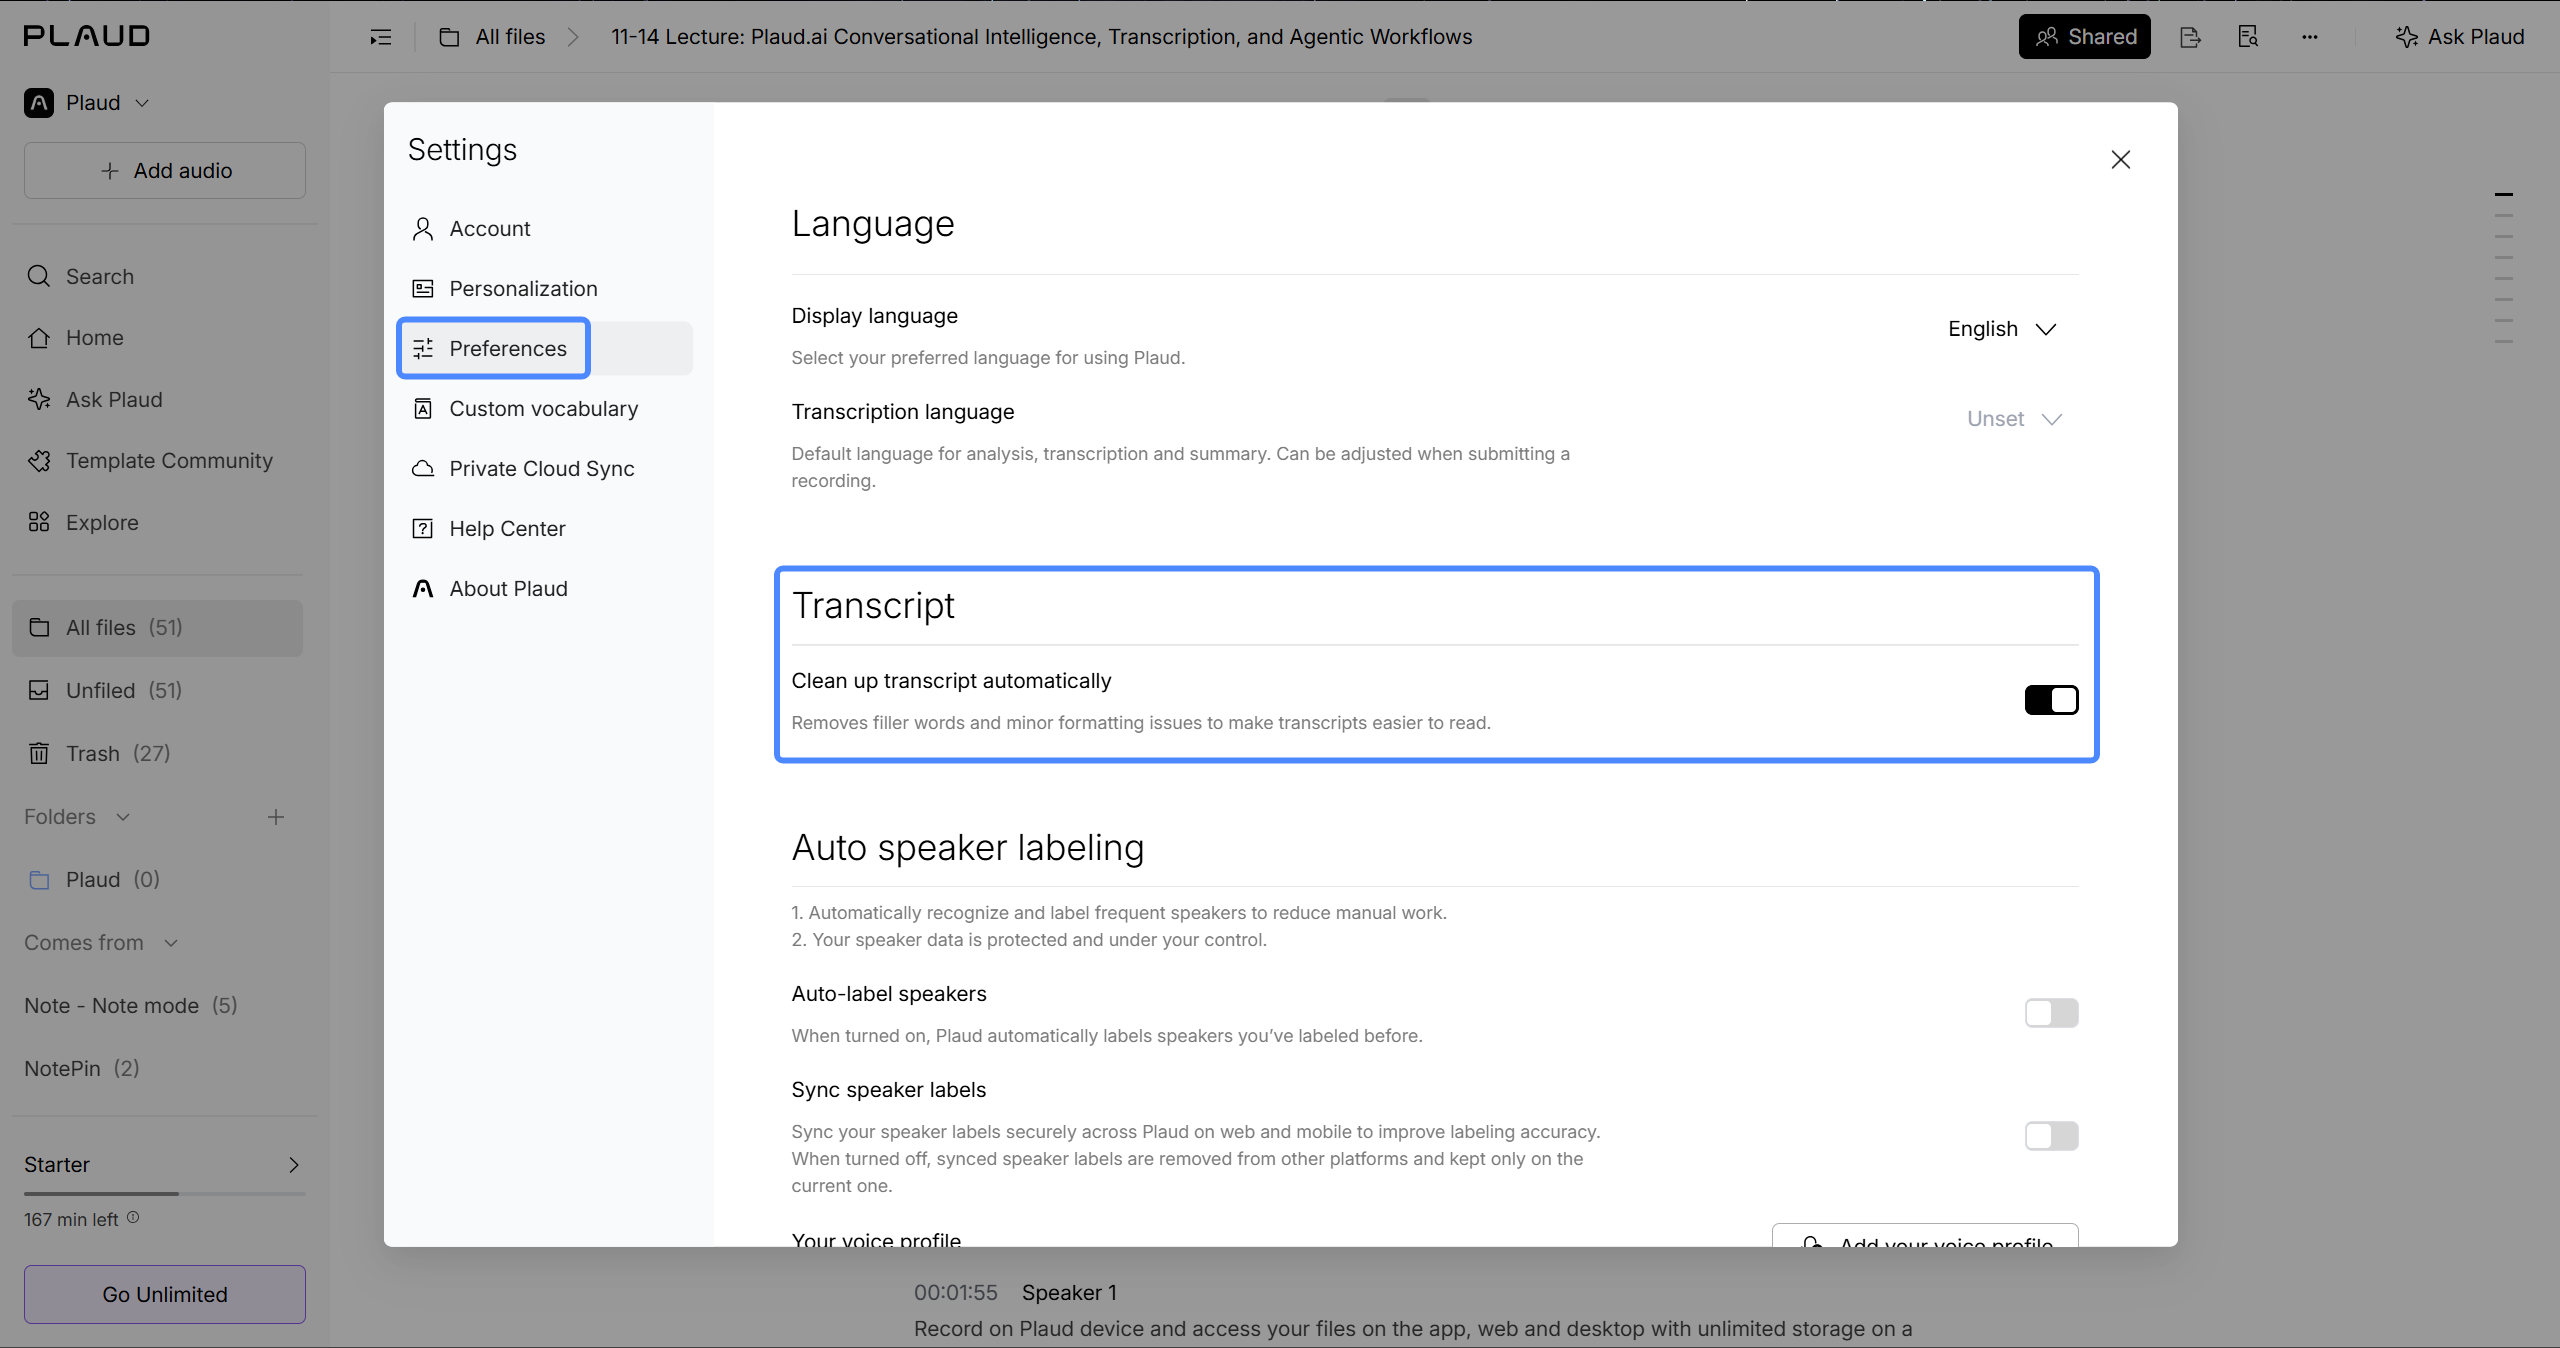Viewport: 2560px width, 1348px height.
Task: Enable Sync speaker labels switch
Action: click(x=2051, y=1136)
